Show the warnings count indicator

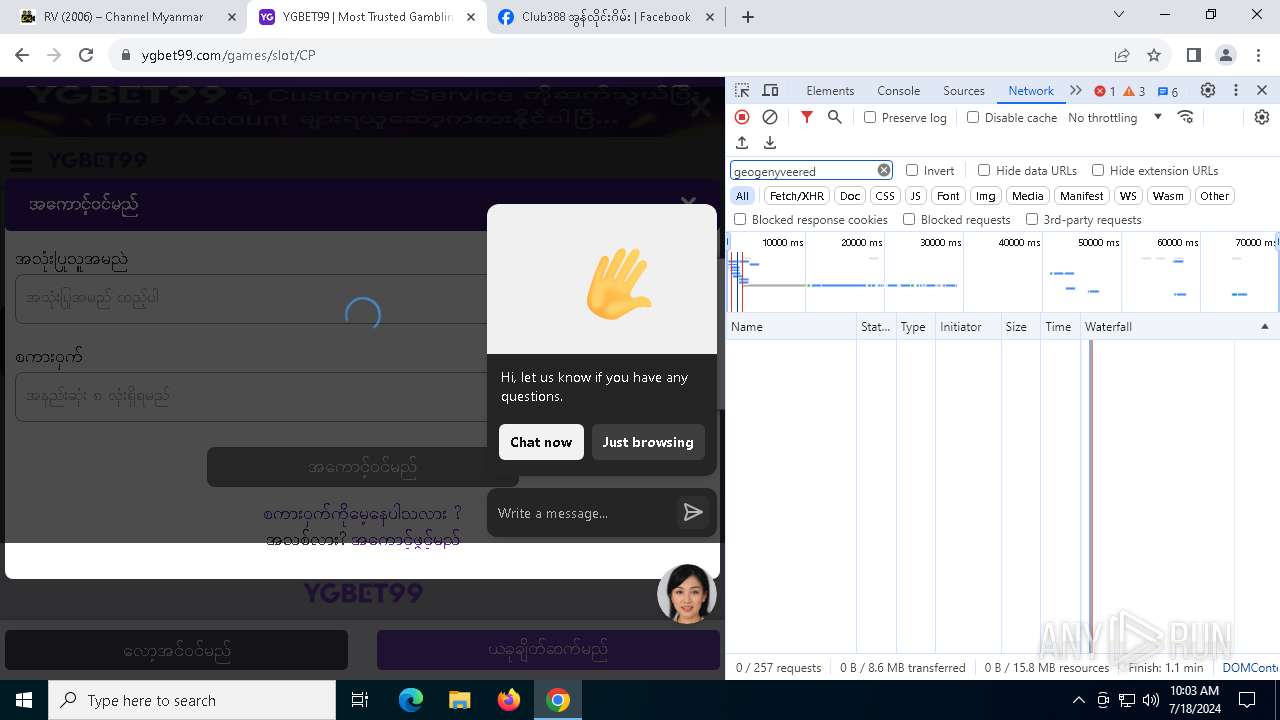pyautogui.click(x=1134, y=91)
